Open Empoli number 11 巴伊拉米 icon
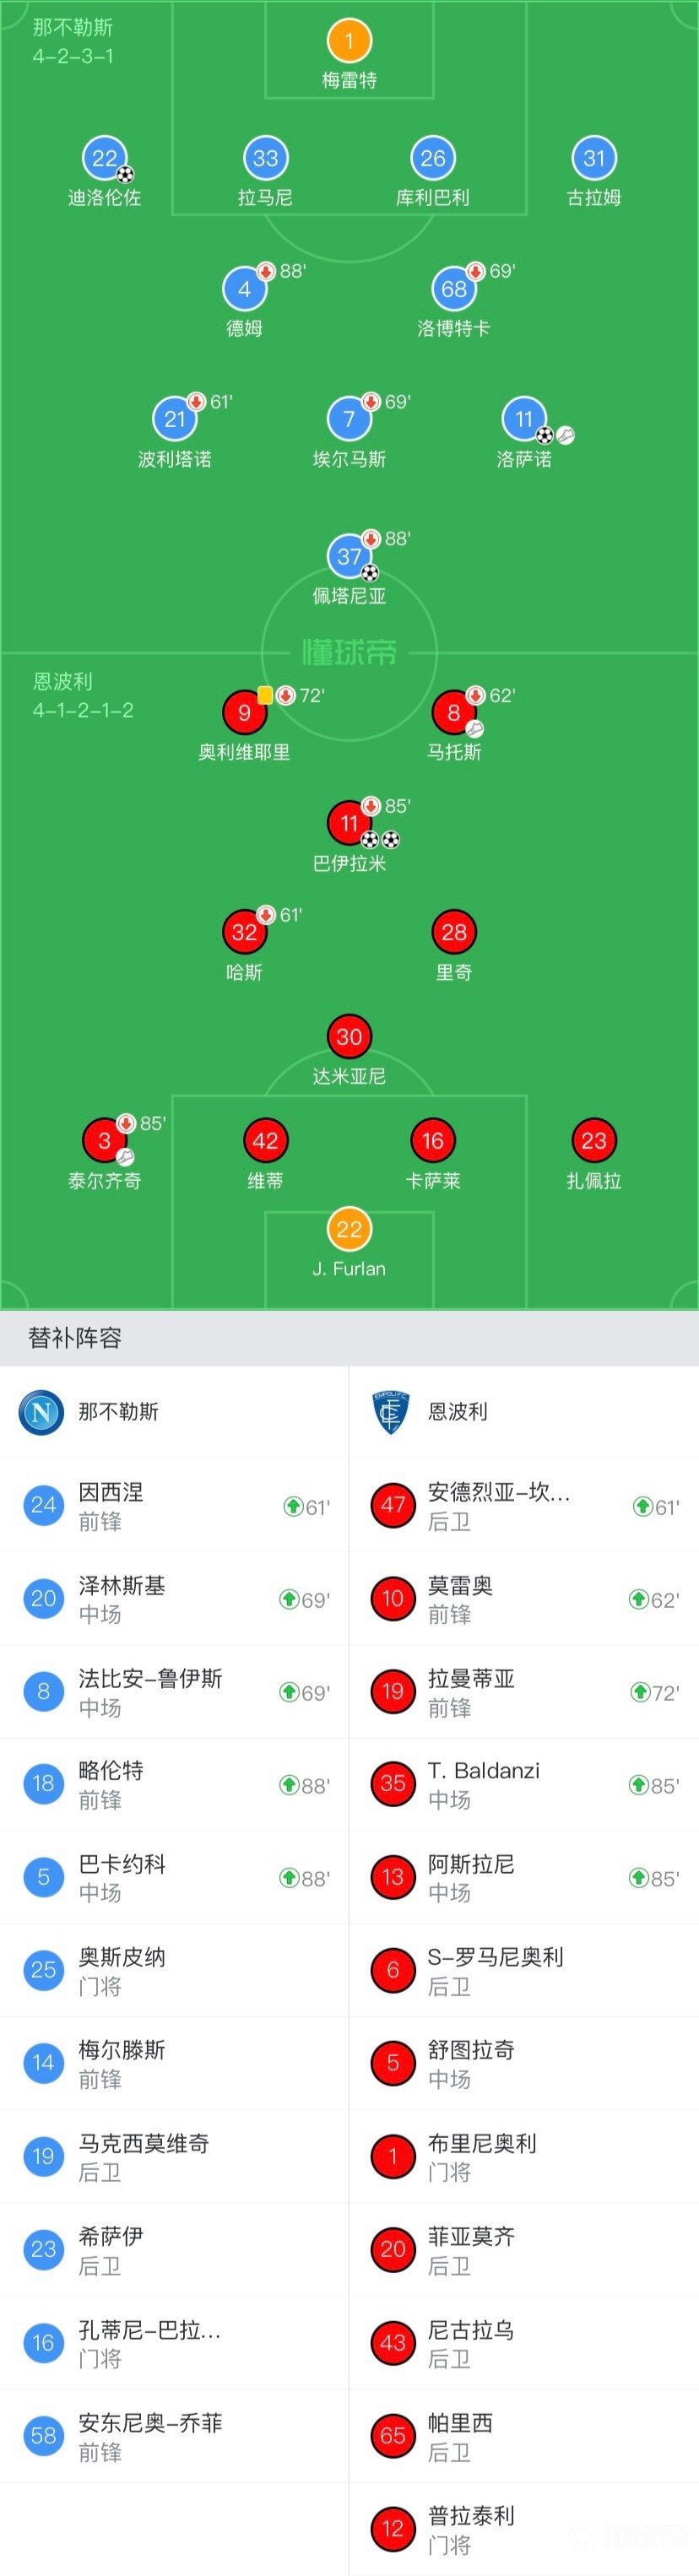The height and width of the screenshot is (2576, 699). point(349,823)
